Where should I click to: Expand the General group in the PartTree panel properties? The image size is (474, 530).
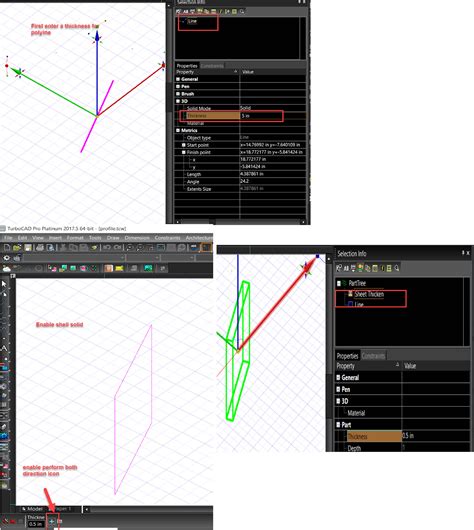pyautogui.click(x=338, y=377)
